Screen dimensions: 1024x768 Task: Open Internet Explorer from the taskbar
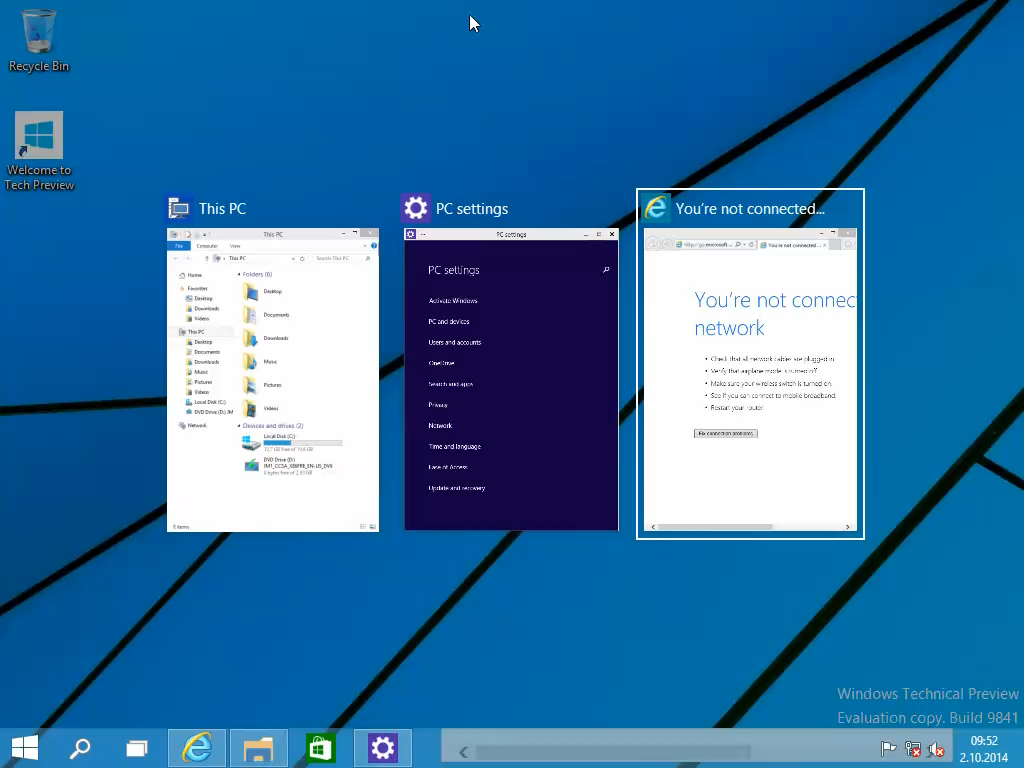(197, 748)
